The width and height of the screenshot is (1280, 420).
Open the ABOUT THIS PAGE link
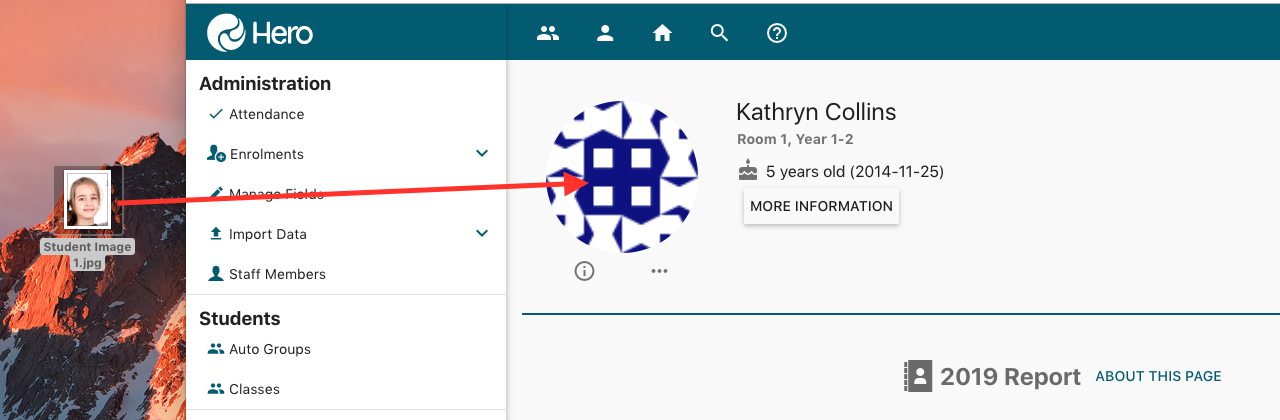click(x=1158, y=376)
